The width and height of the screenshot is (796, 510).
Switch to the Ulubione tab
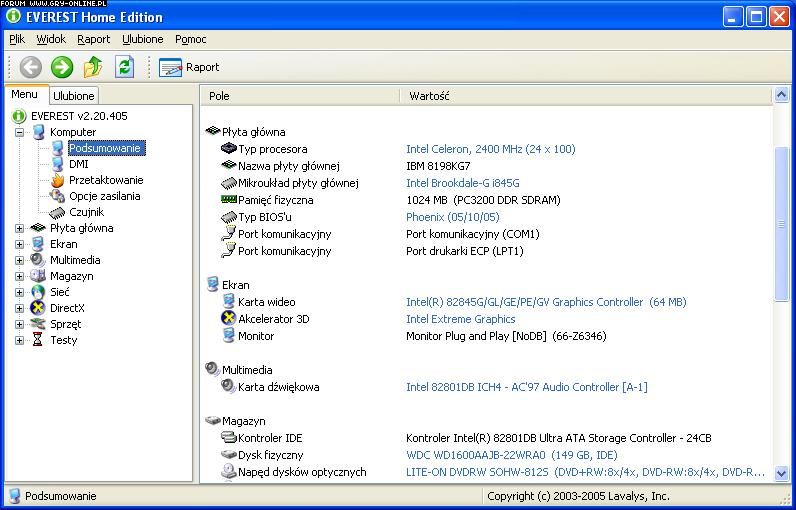[x=74, y=96]
